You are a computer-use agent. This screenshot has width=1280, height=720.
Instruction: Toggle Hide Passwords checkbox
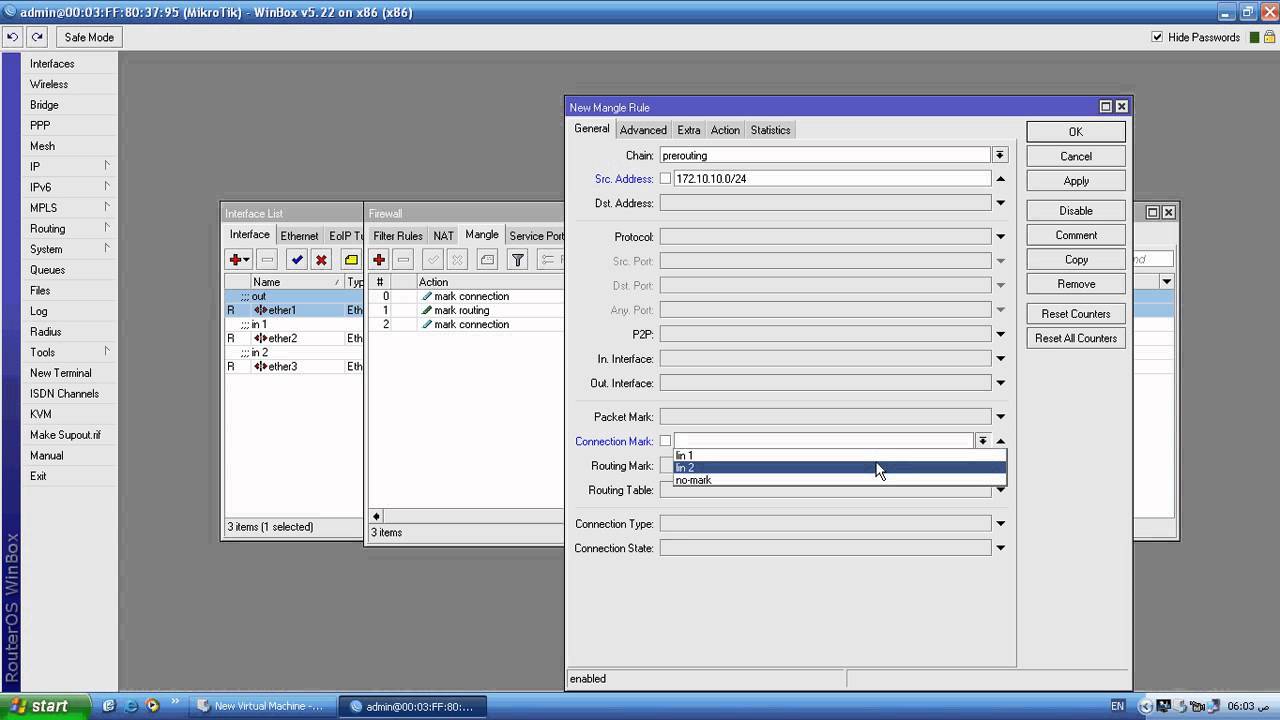click(x=1158, y=37)
